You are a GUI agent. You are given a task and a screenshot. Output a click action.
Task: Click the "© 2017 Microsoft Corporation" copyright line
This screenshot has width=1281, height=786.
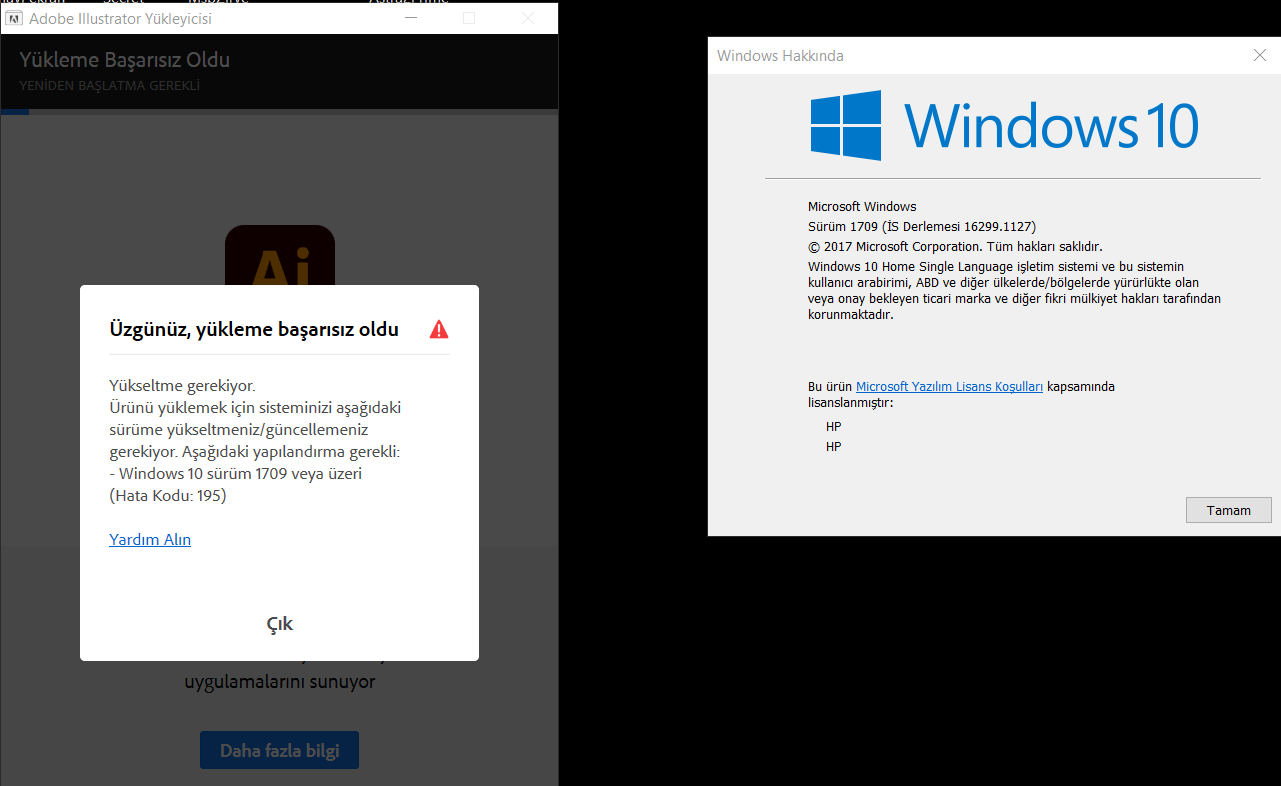(895, 246)
